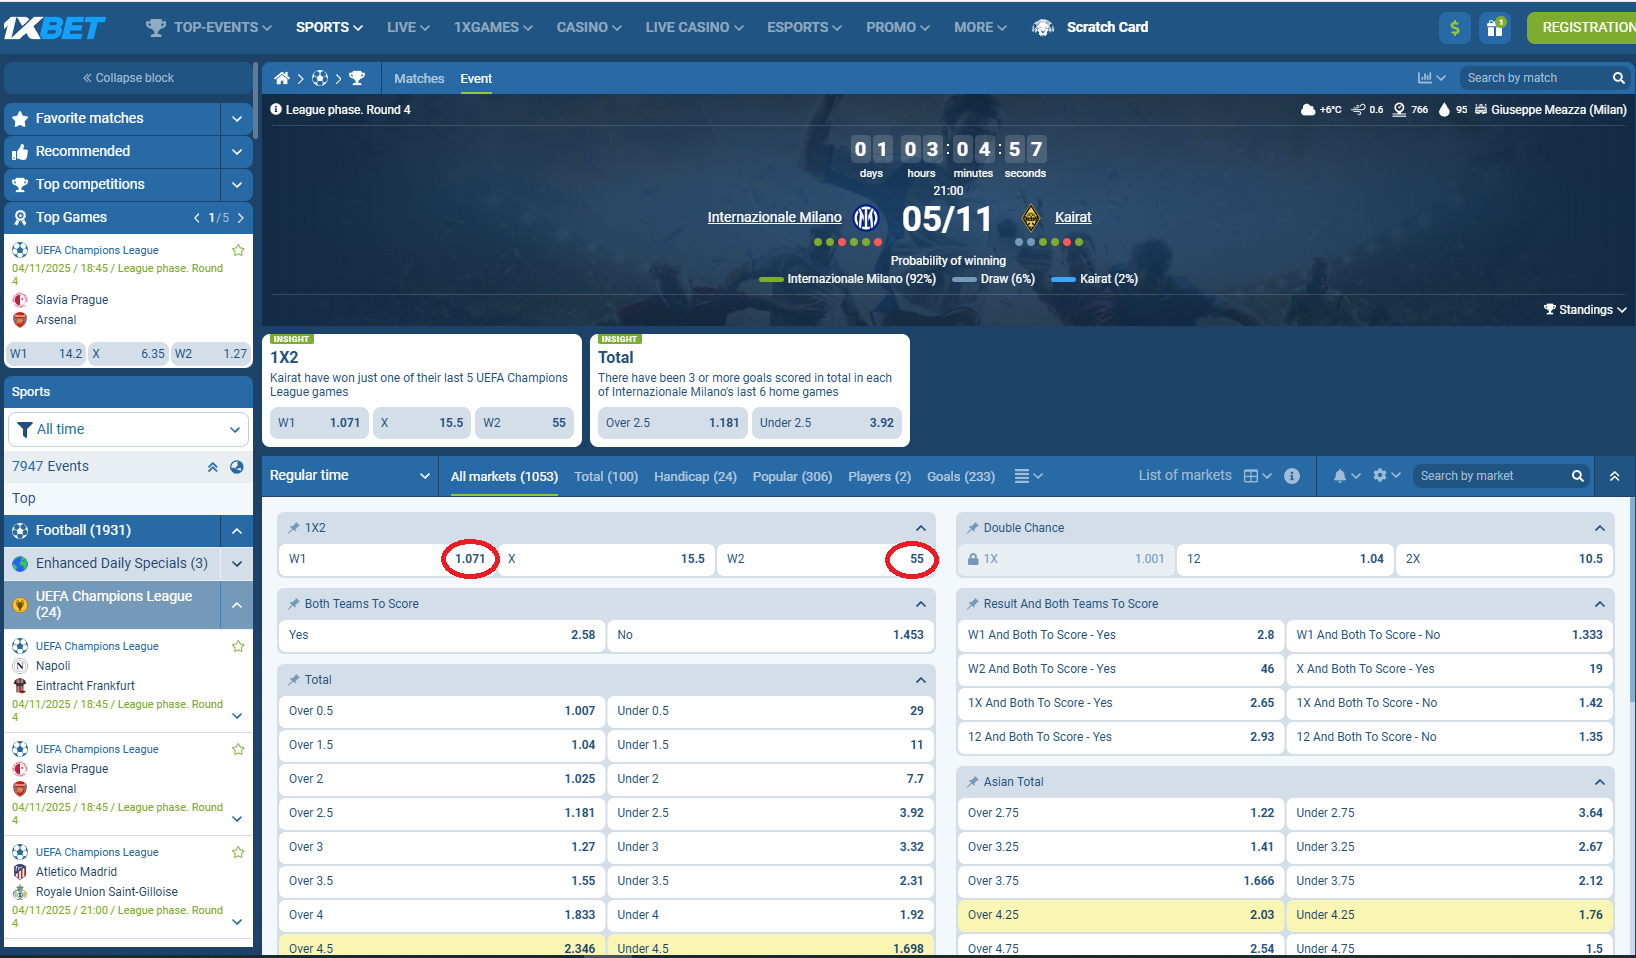Open the Regular time dropdown
This screenshot has height=958, width=1636.
click(349, 476)
